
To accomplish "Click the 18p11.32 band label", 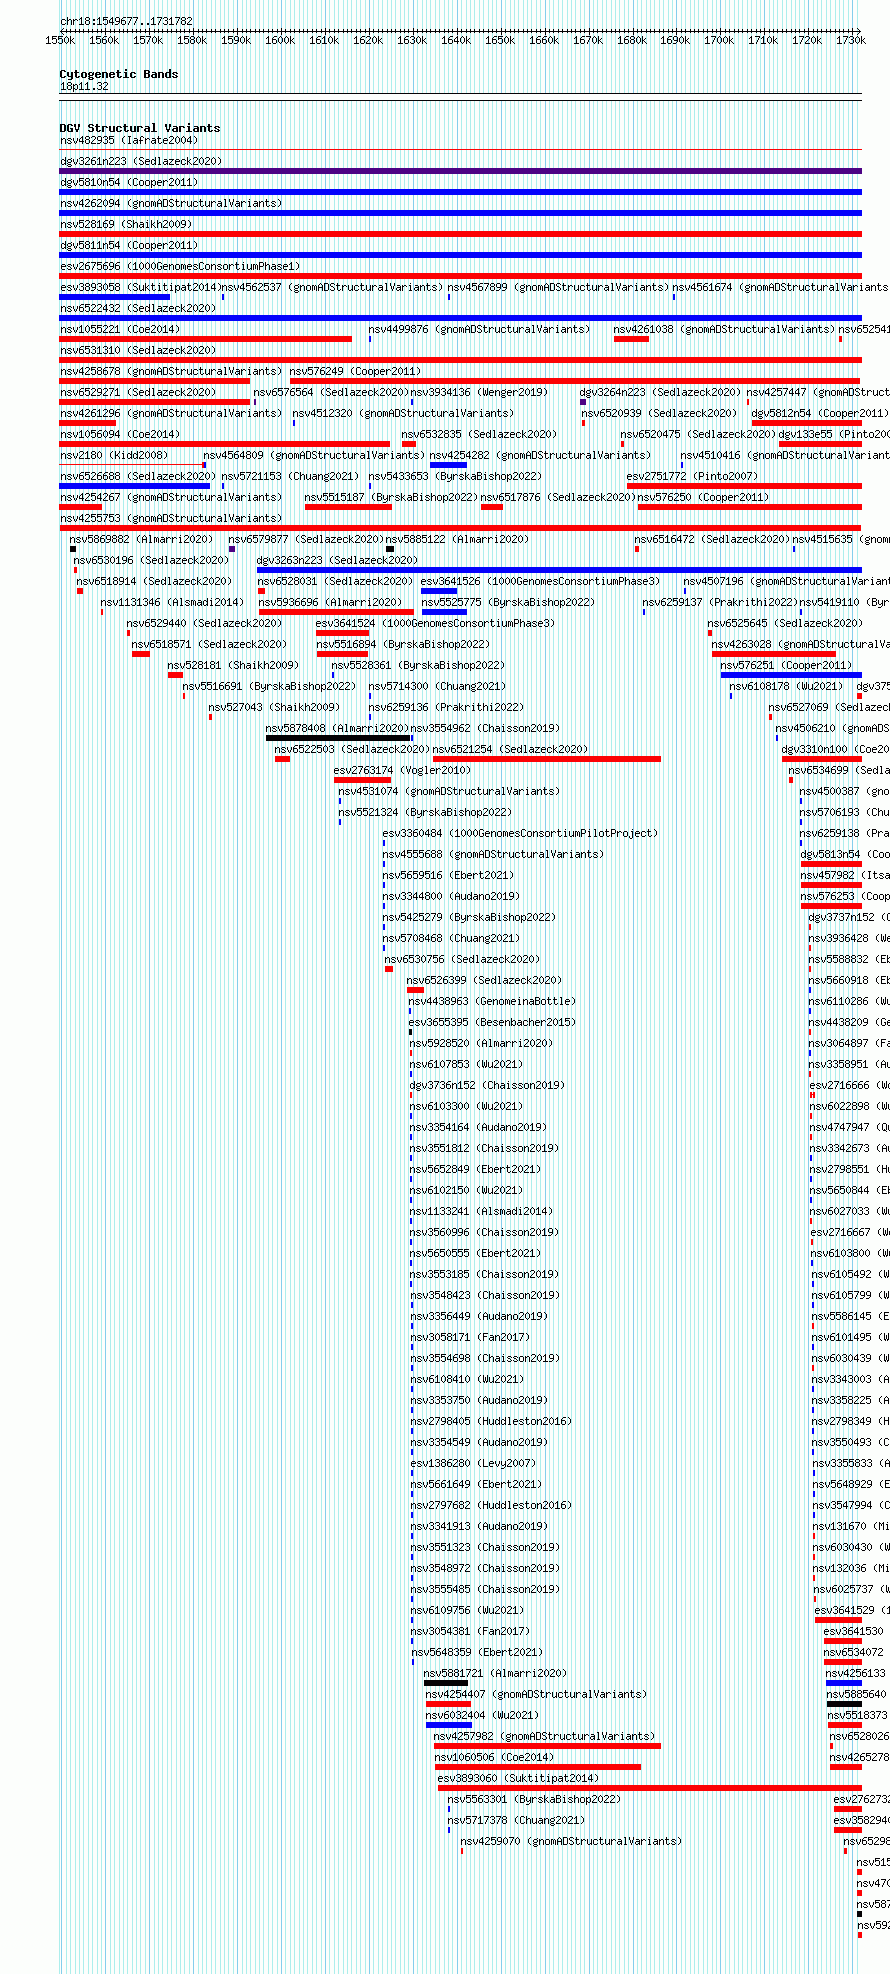I will (84, 87).
